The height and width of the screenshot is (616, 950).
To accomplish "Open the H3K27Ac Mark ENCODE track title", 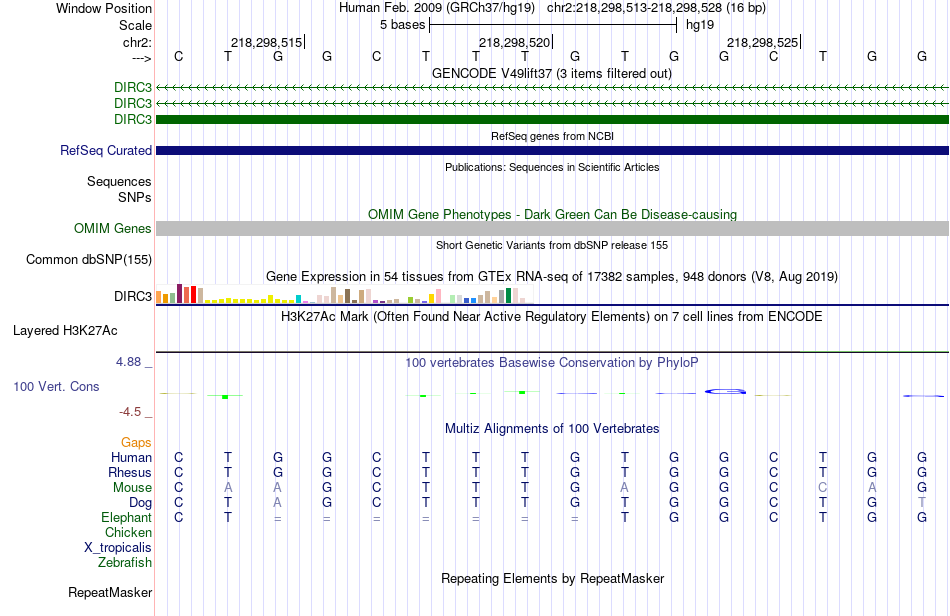I will [552, 317].
